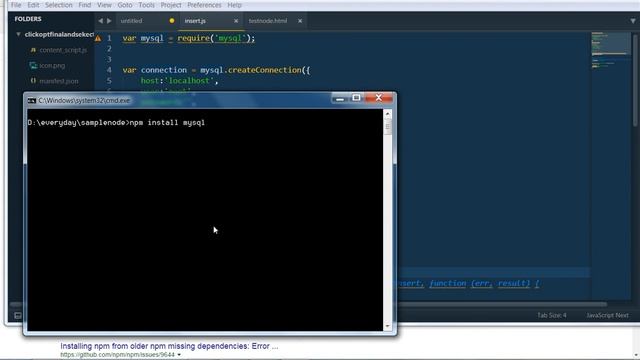The width and height of the screenshot is (640, 360).
Task: Click the github.com/npm/npm/issues/9644 URL
Action: coord(118,355)
